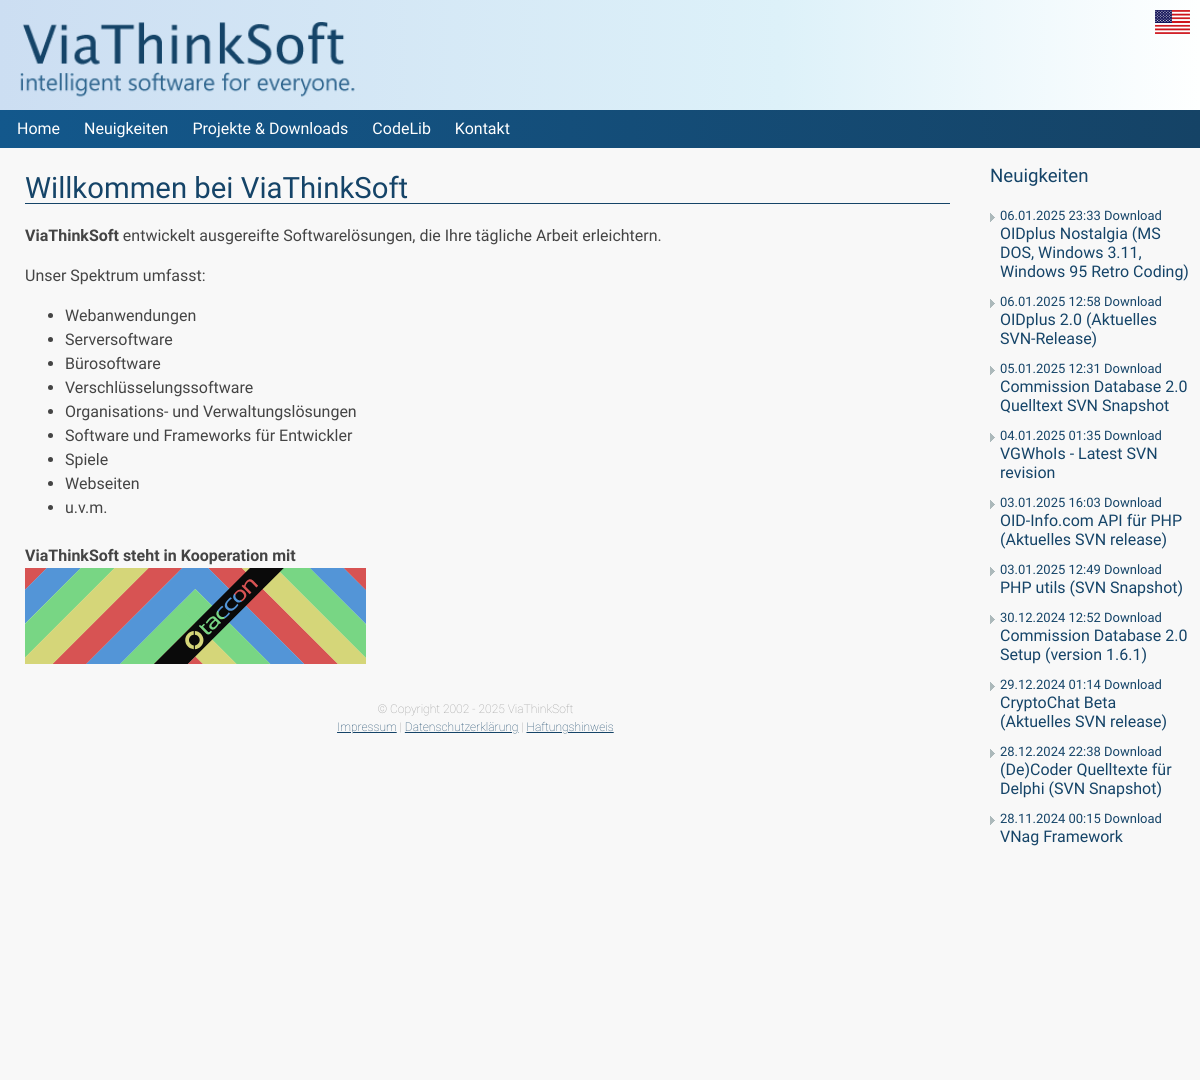Click the u.v.m. list item
1200x1080 pixels.
pyautogui.click(x=86, y=508)
